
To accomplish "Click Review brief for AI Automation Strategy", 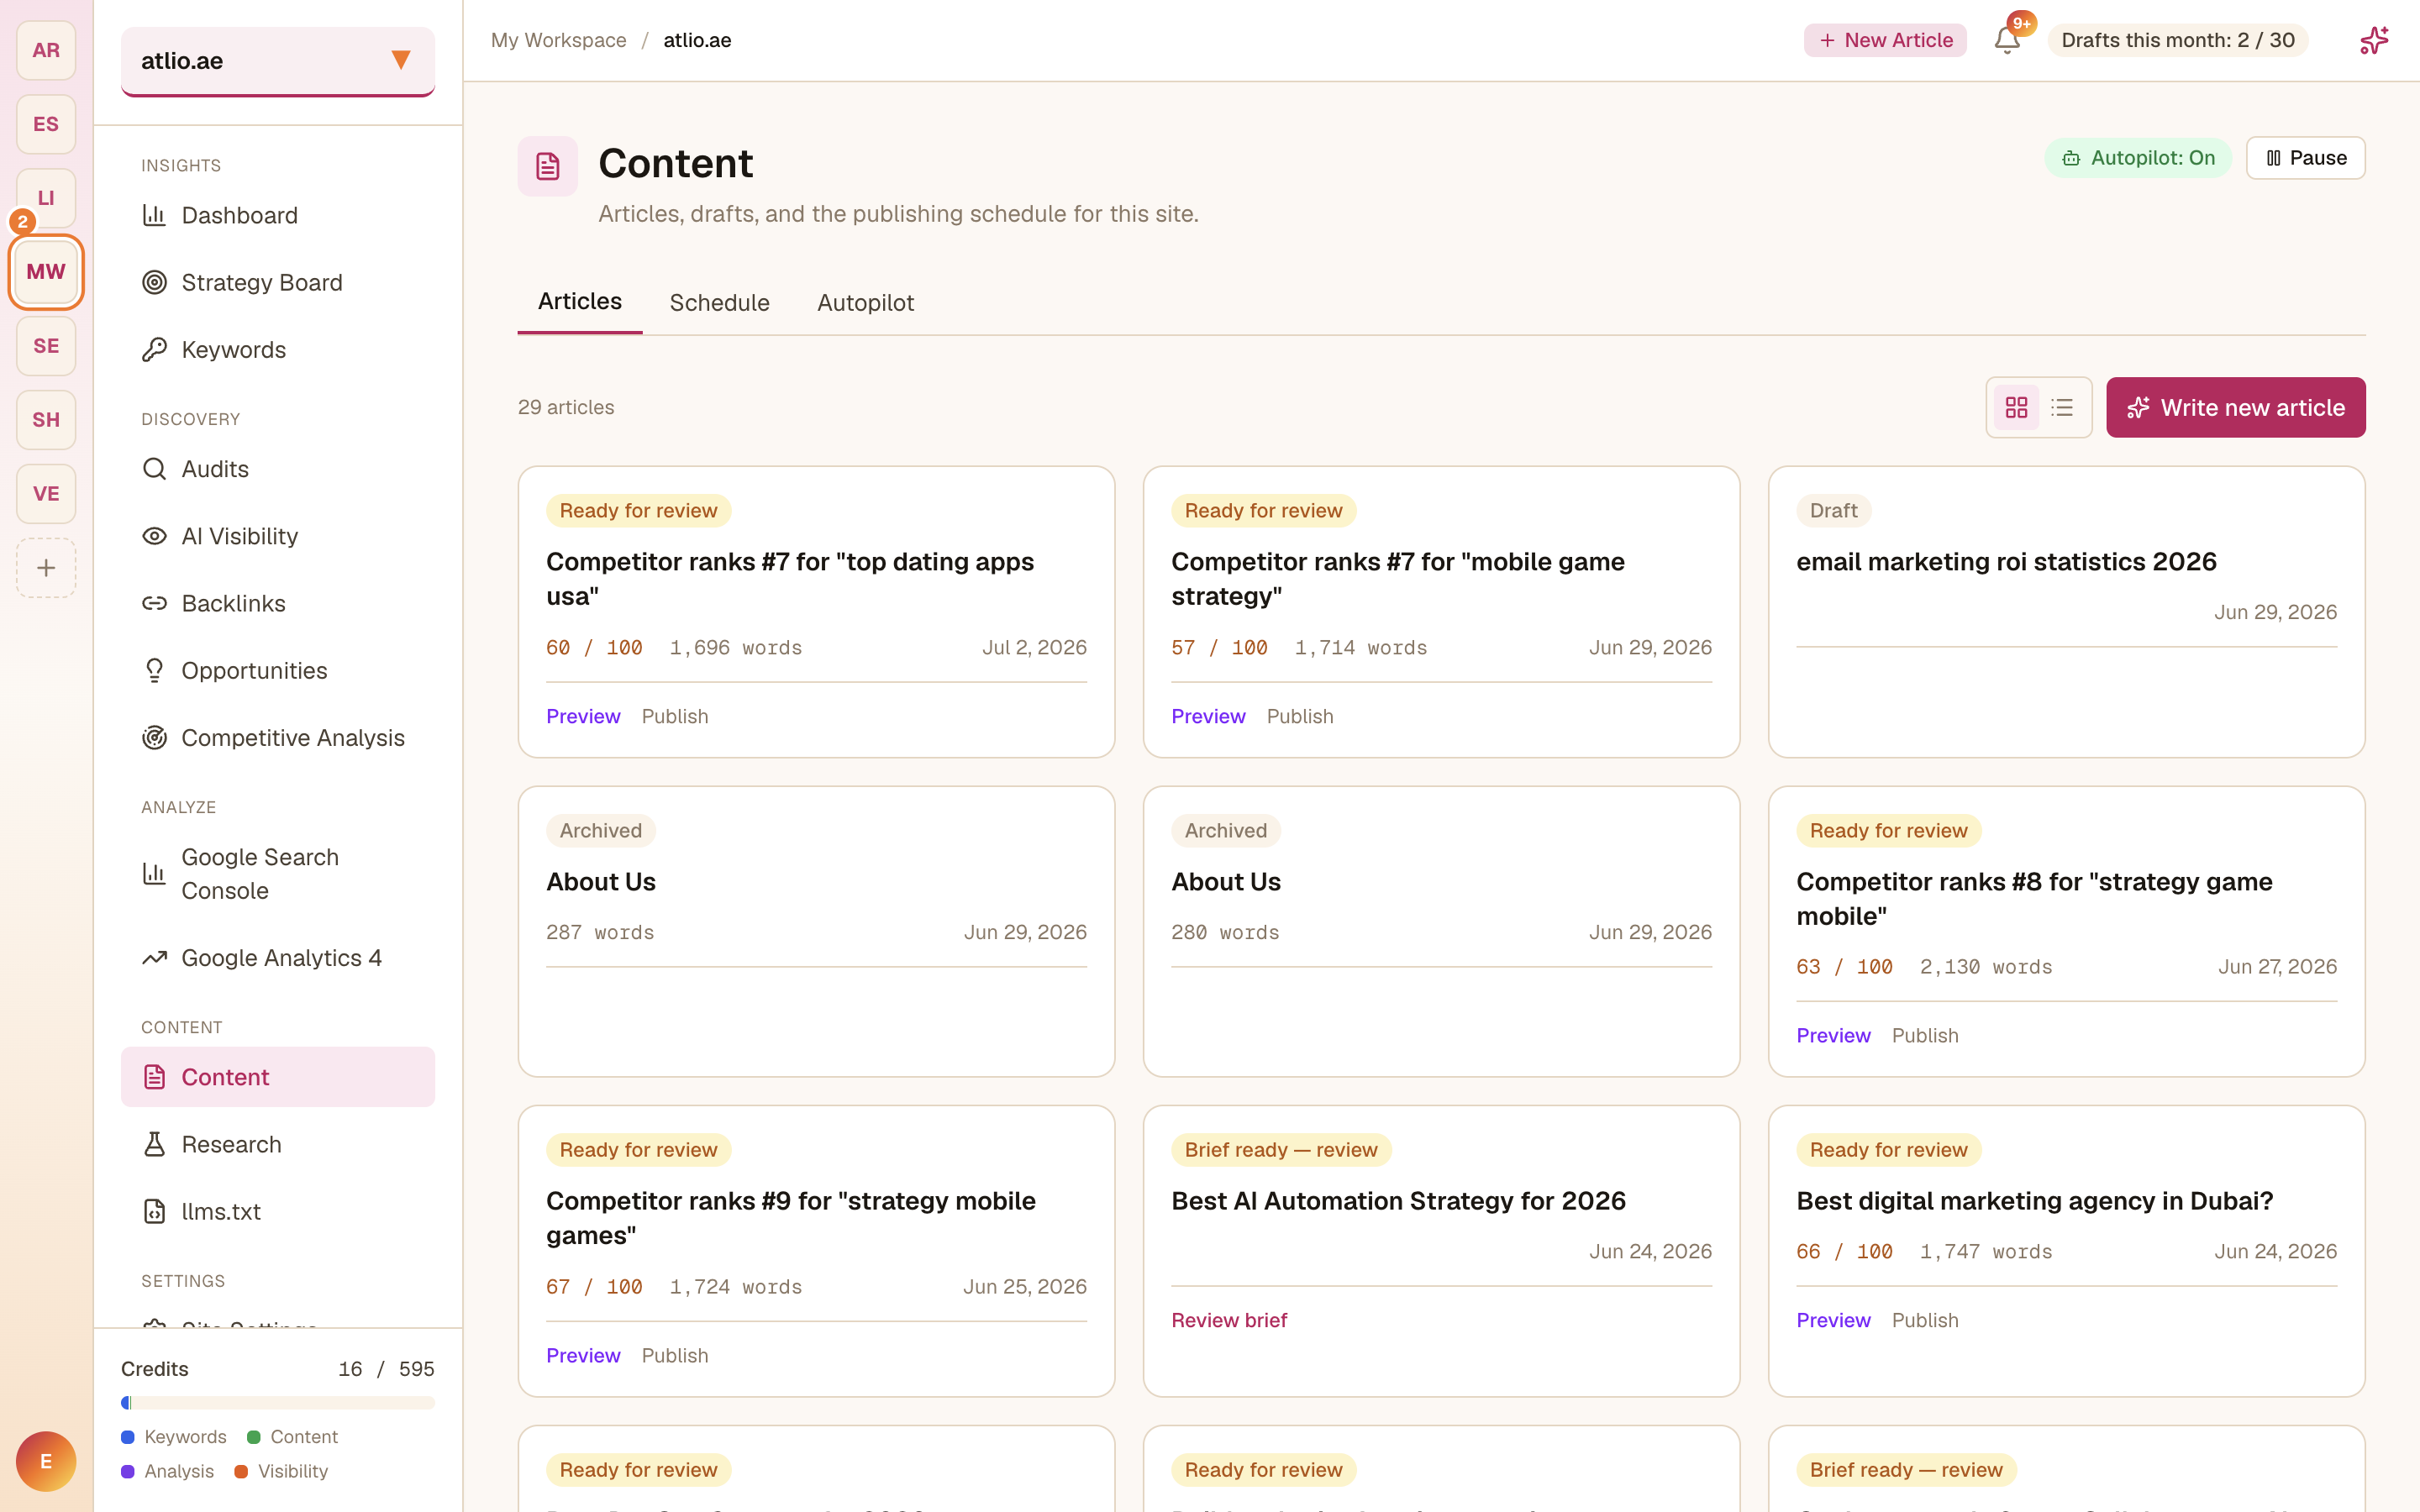I will [x=1229, y=1320].
